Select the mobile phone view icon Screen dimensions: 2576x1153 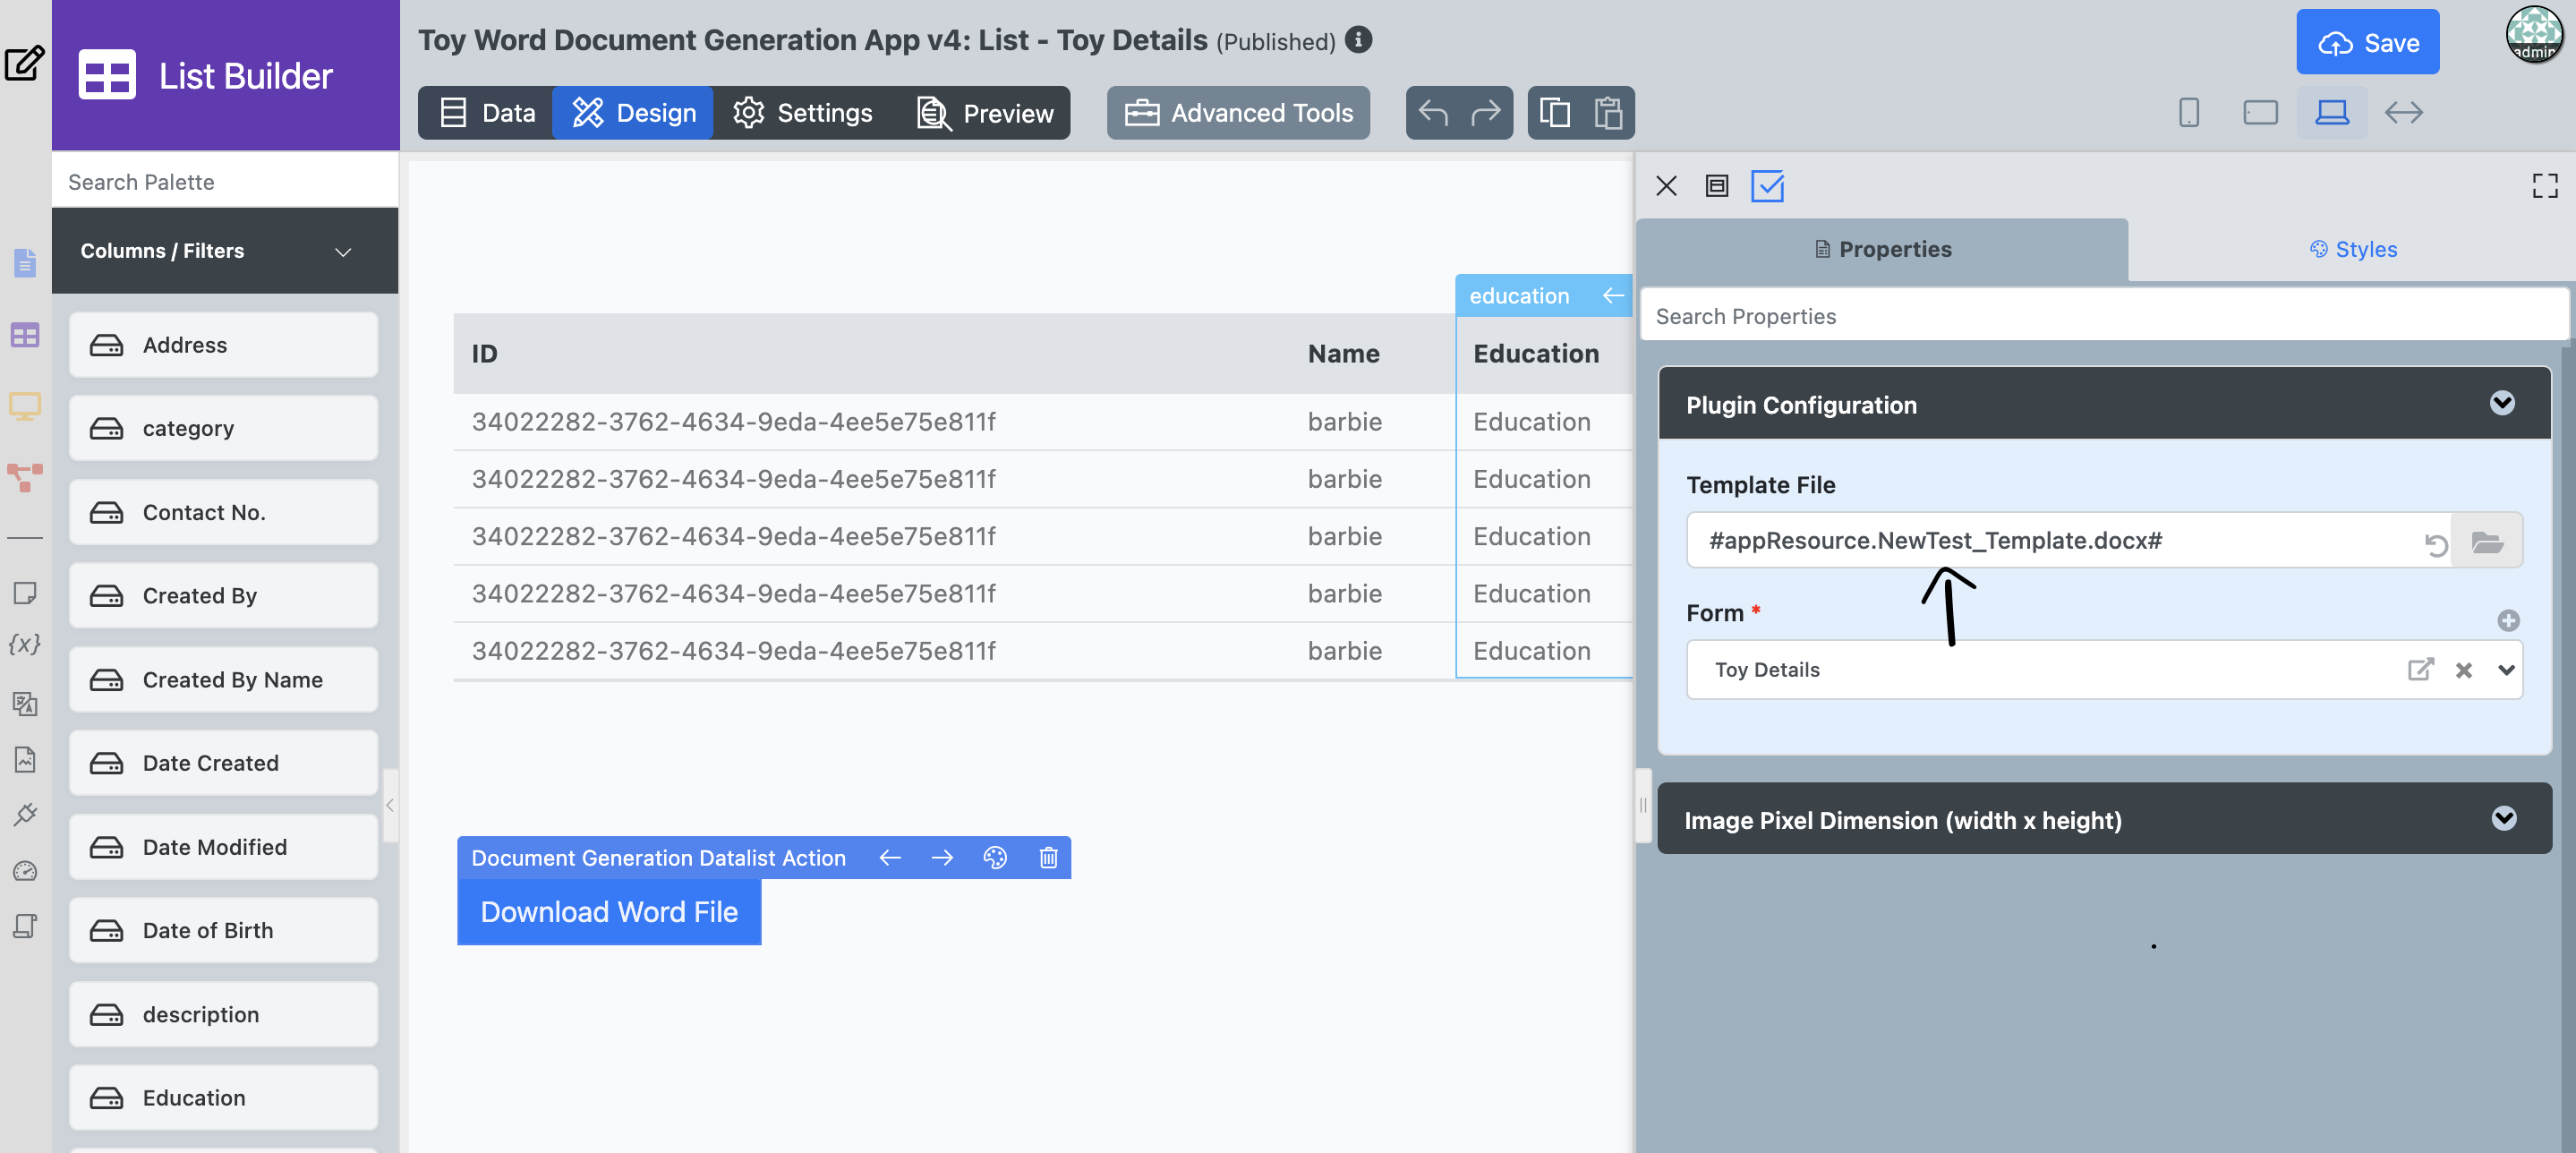[2188, 112]
